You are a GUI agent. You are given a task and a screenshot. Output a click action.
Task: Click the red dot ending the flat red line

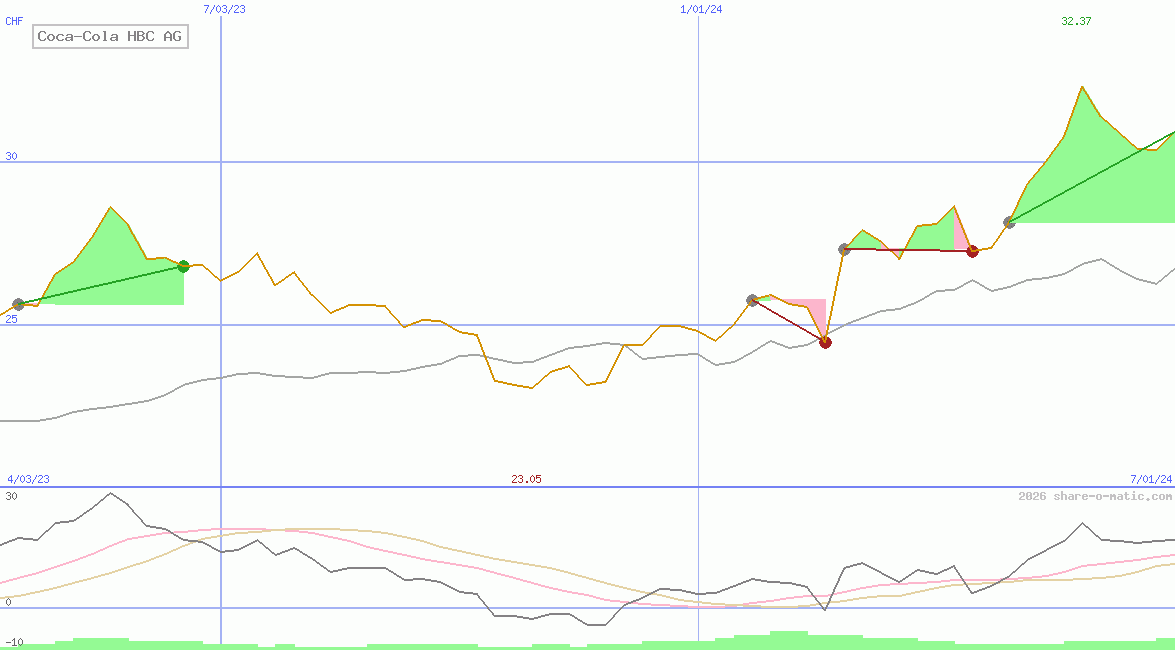tap(972, 251)
